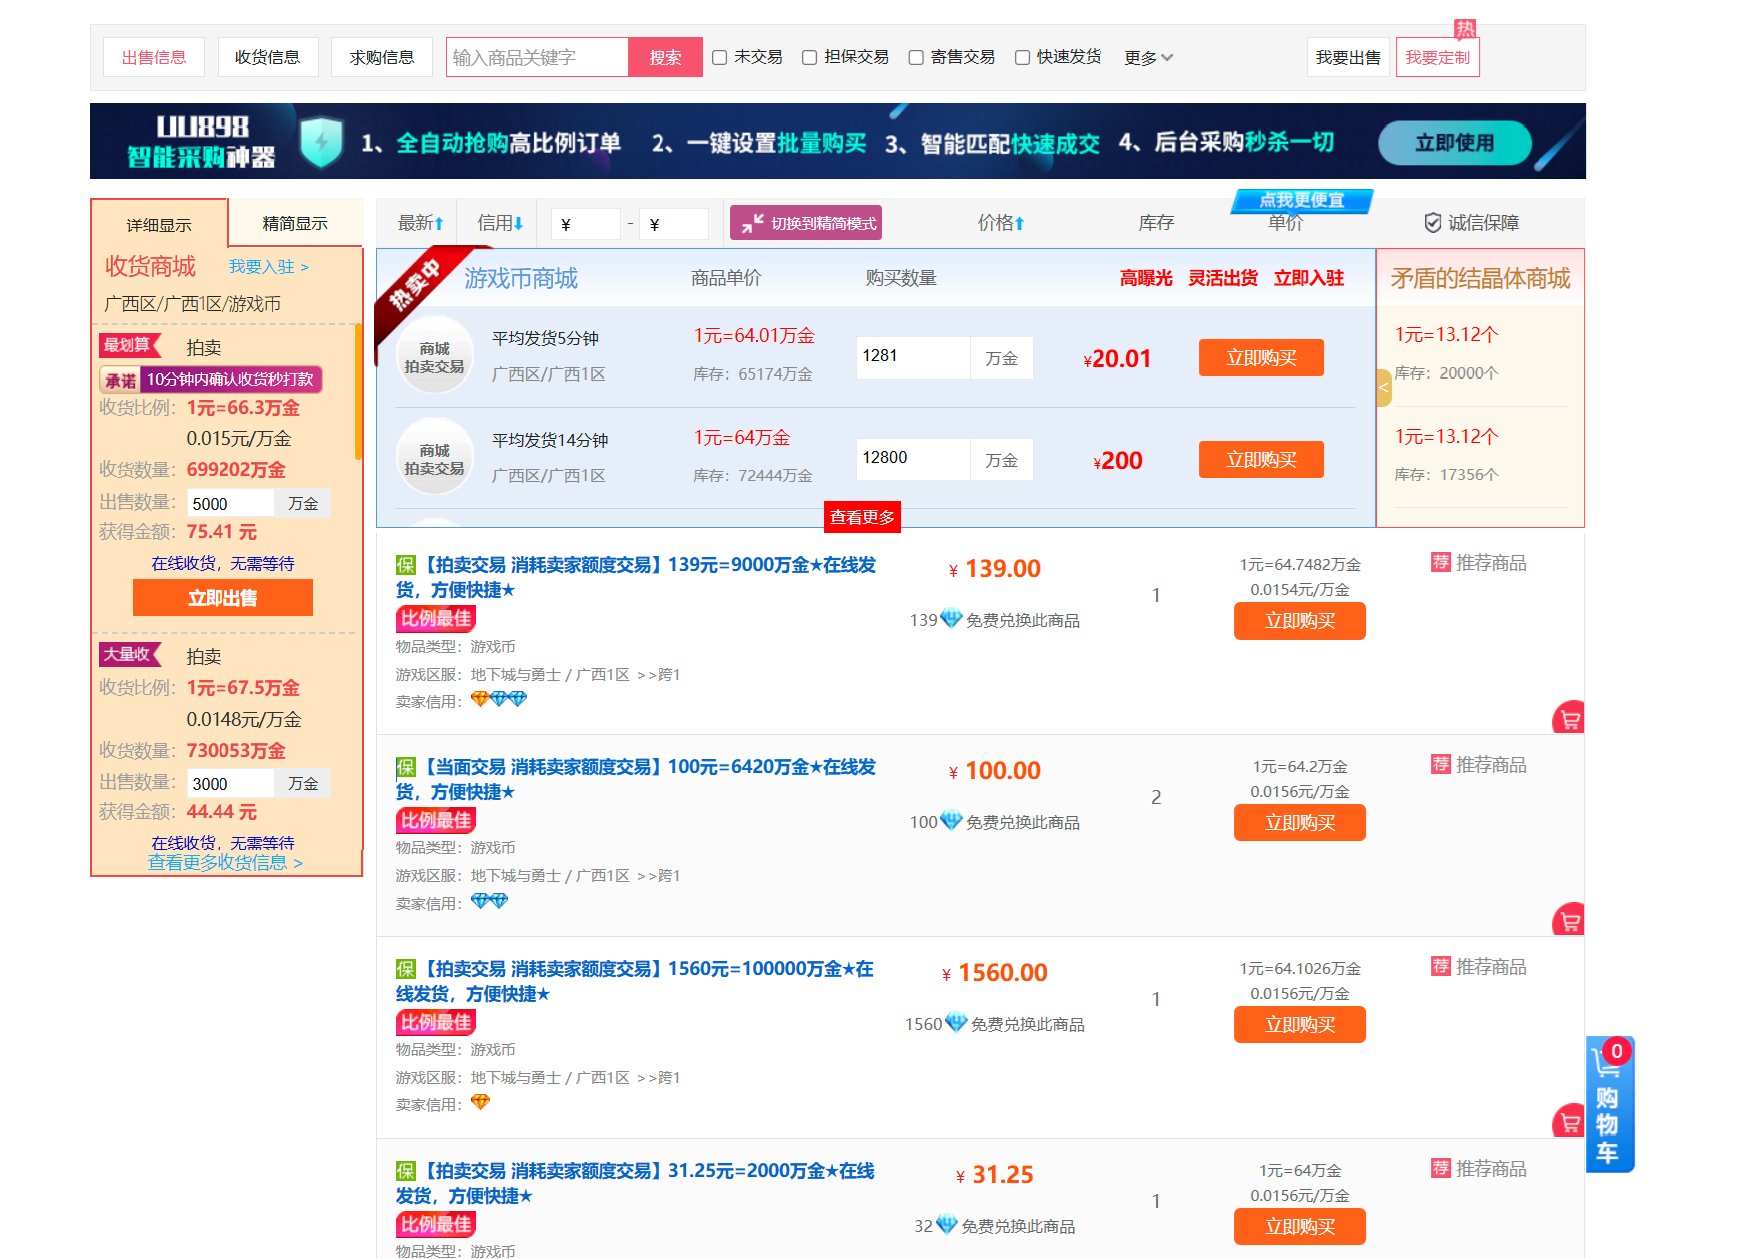The image size is (1763, 1259).
Task: Click 商城拍卖交易 avatar for 5分钟 delivery row
Action: [434, 356]
